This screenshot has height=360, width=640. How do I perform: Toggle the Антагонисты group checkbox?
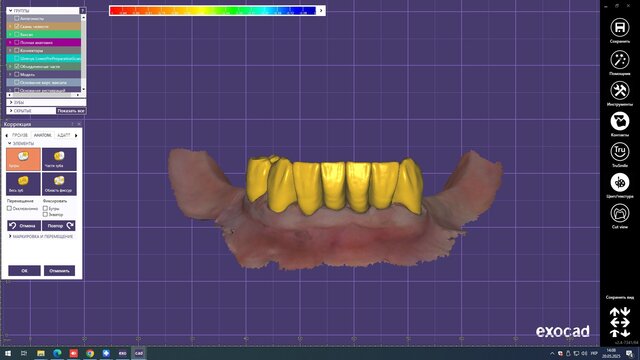click(17, 18)
